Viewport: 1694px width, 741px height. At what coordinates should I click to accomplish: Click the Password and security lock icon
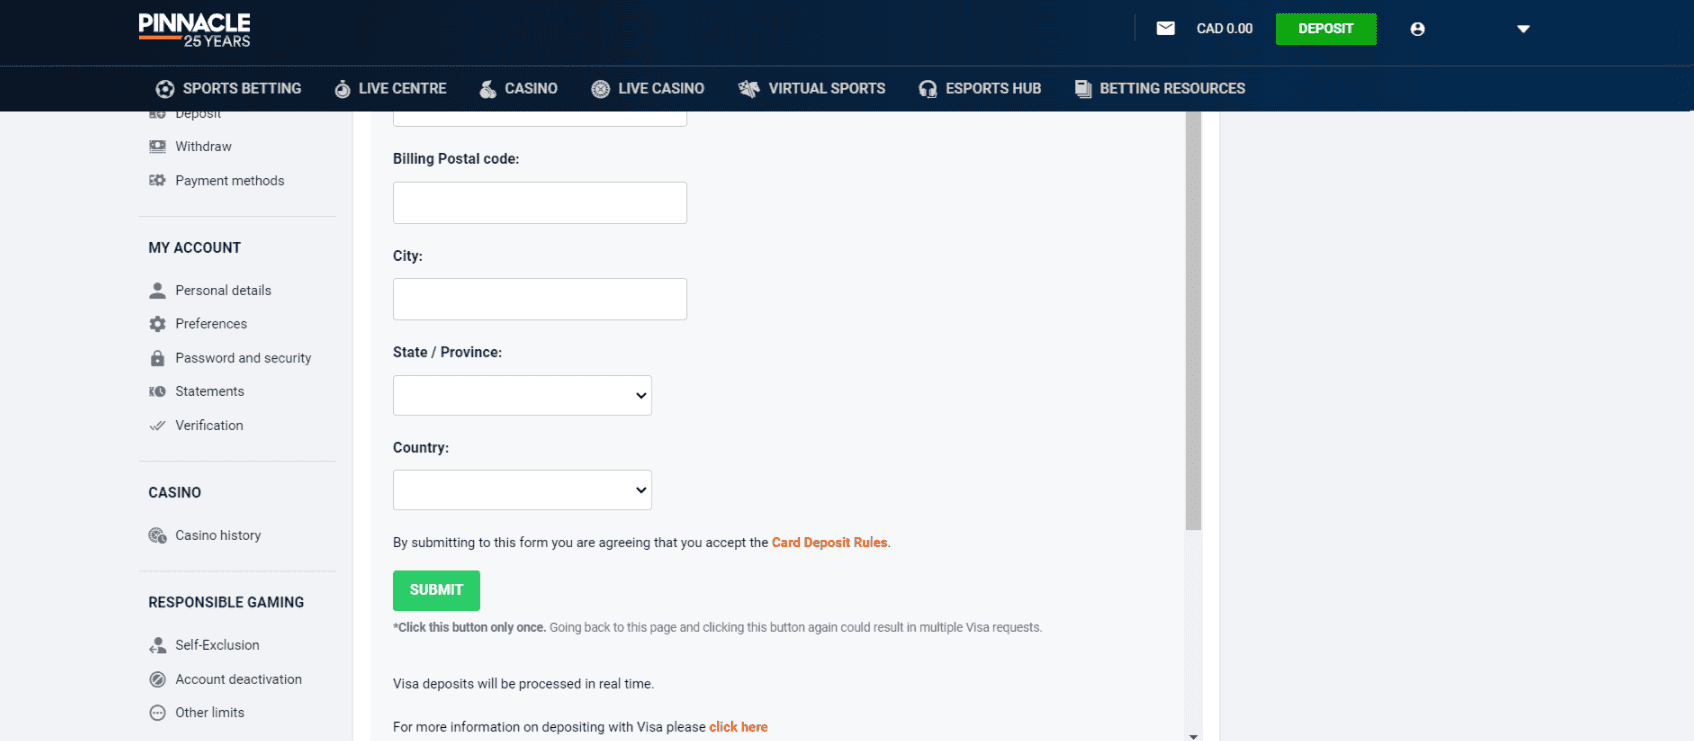(x=157, y=358)
